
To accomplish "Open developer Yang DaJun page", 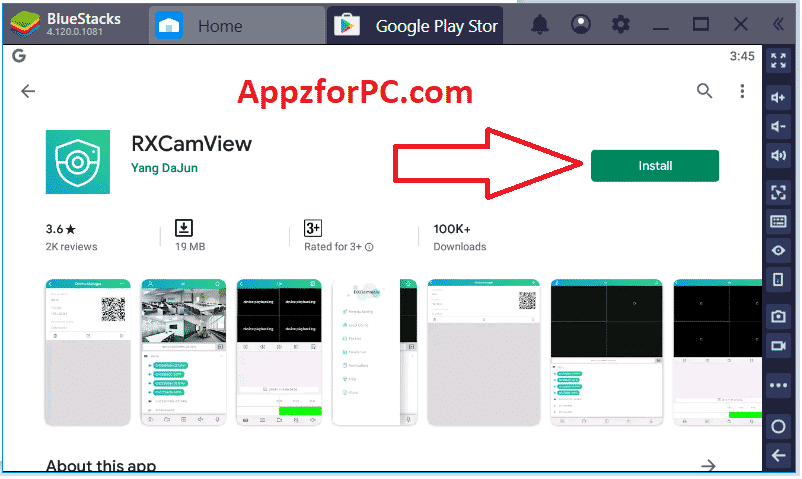I will point(164,168).
